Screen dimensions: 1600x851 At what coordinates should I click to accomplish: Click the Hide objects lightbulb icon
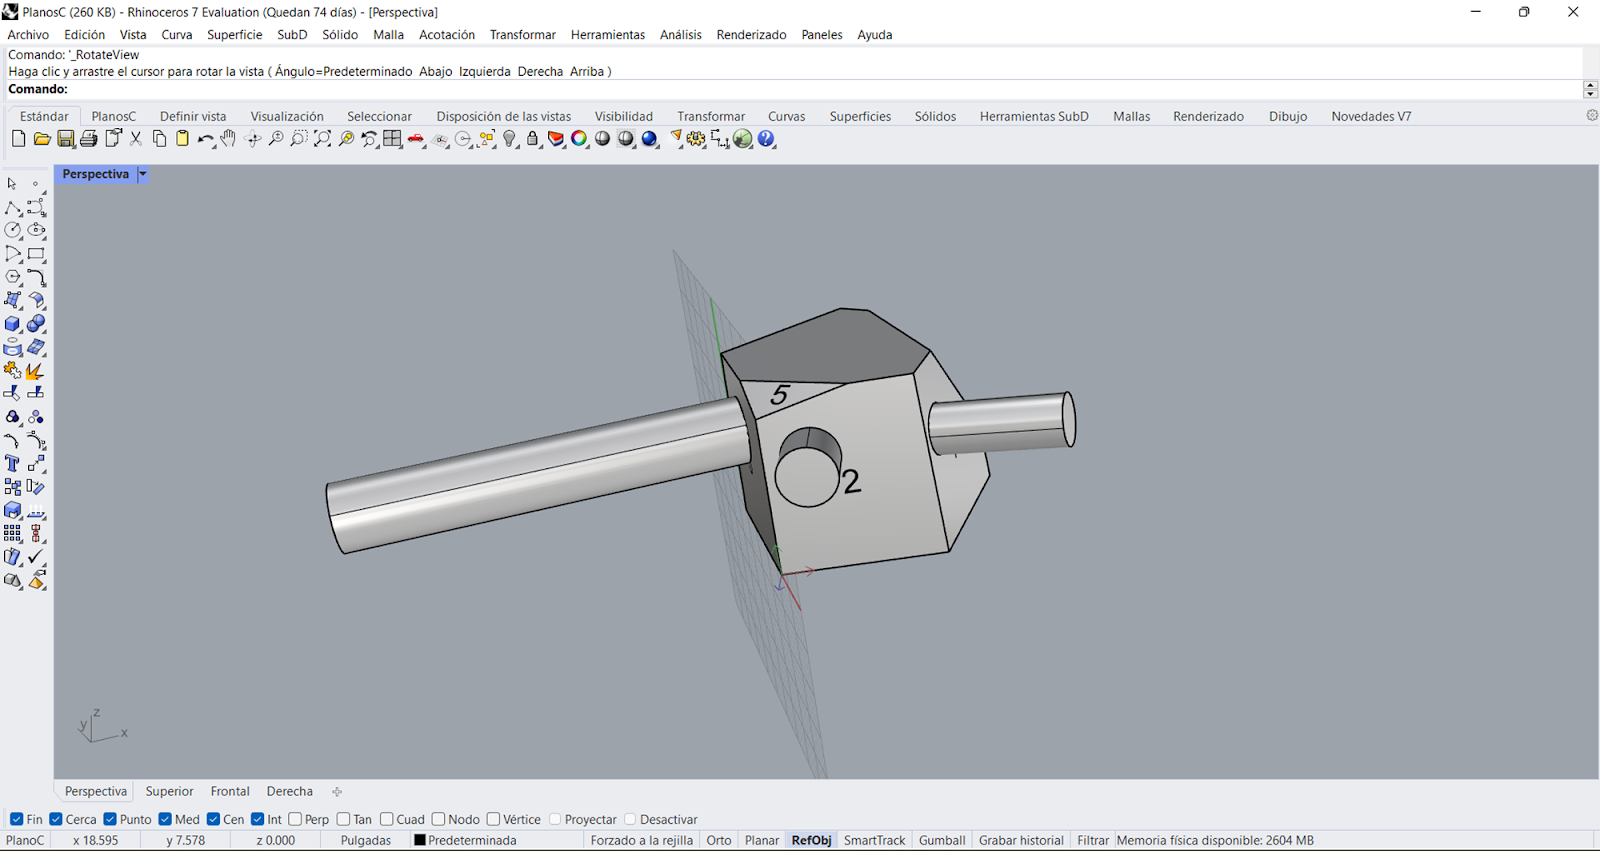[x=510, y=139]
